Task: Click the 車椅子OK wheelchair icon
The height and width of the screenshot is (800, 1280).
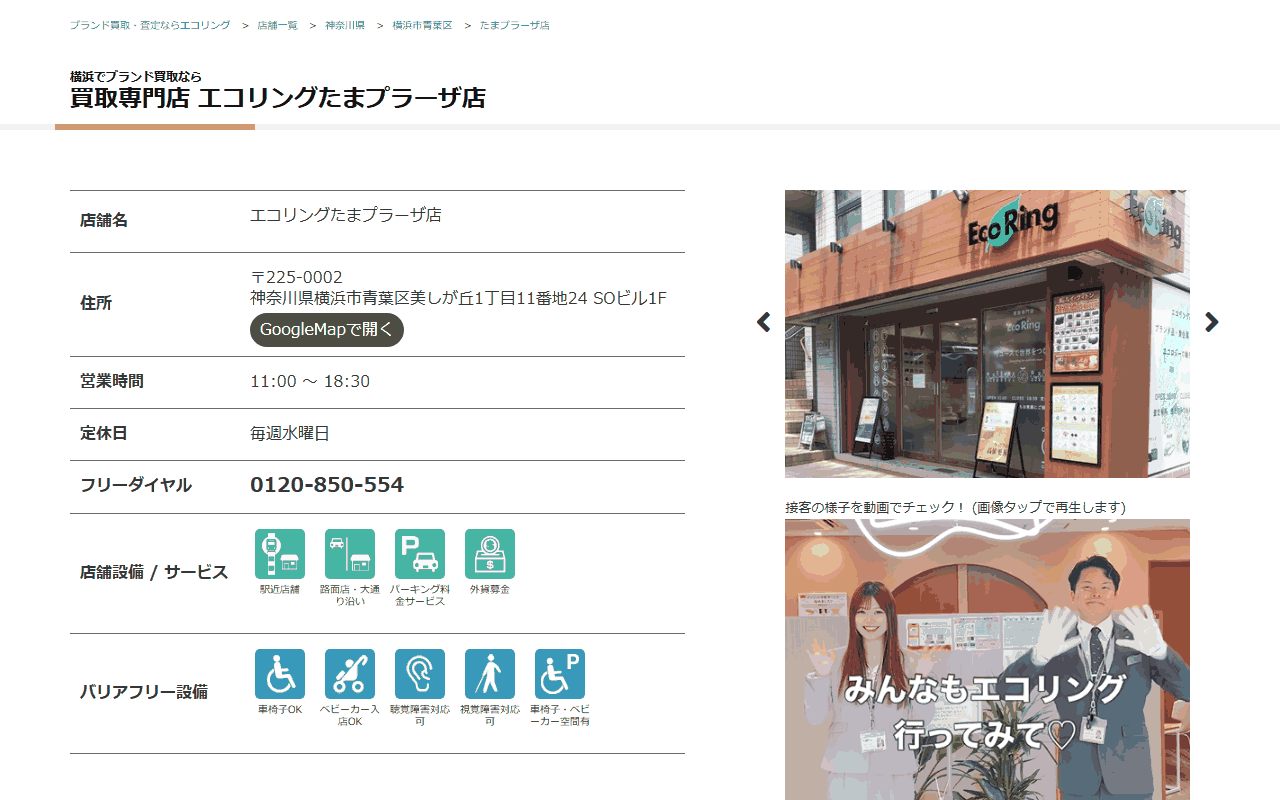Action: click(x=280, y=674)
